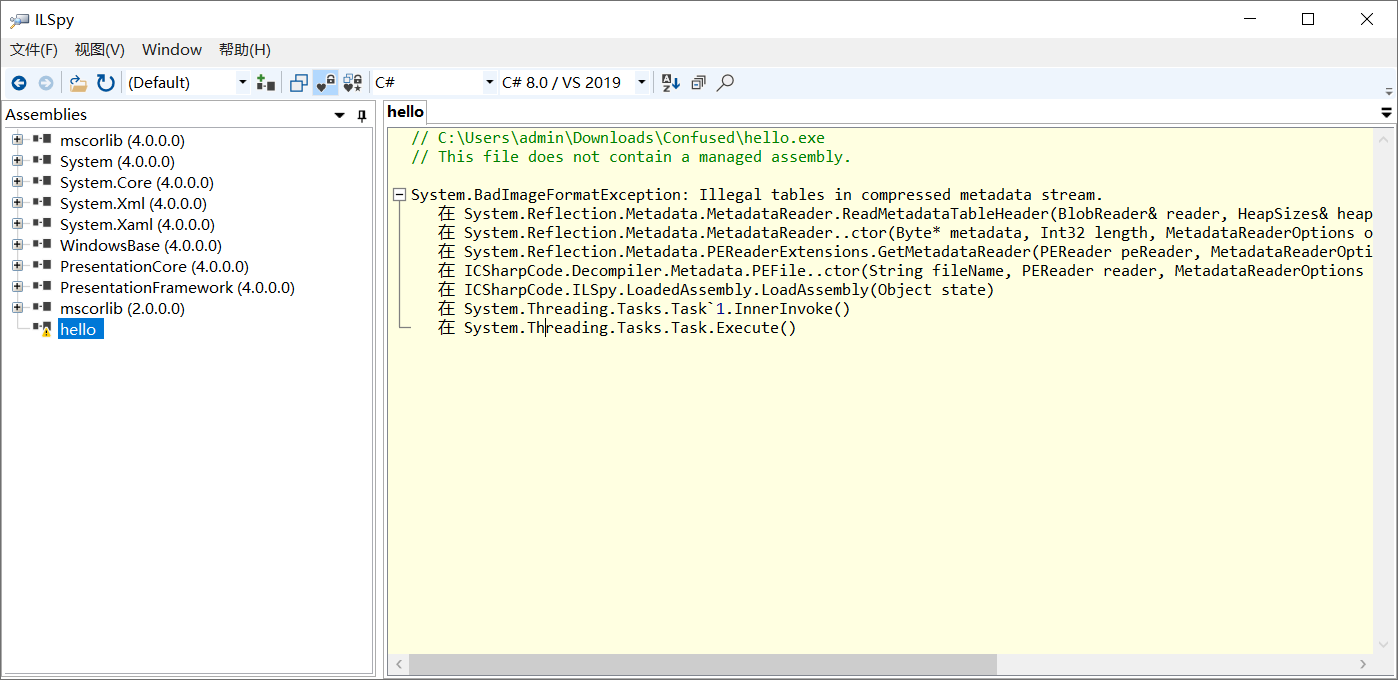Click horizontal scrollbar right arrow
Image resolution: width=1398 pixels, height=680 pixels.
[1363, 665]
